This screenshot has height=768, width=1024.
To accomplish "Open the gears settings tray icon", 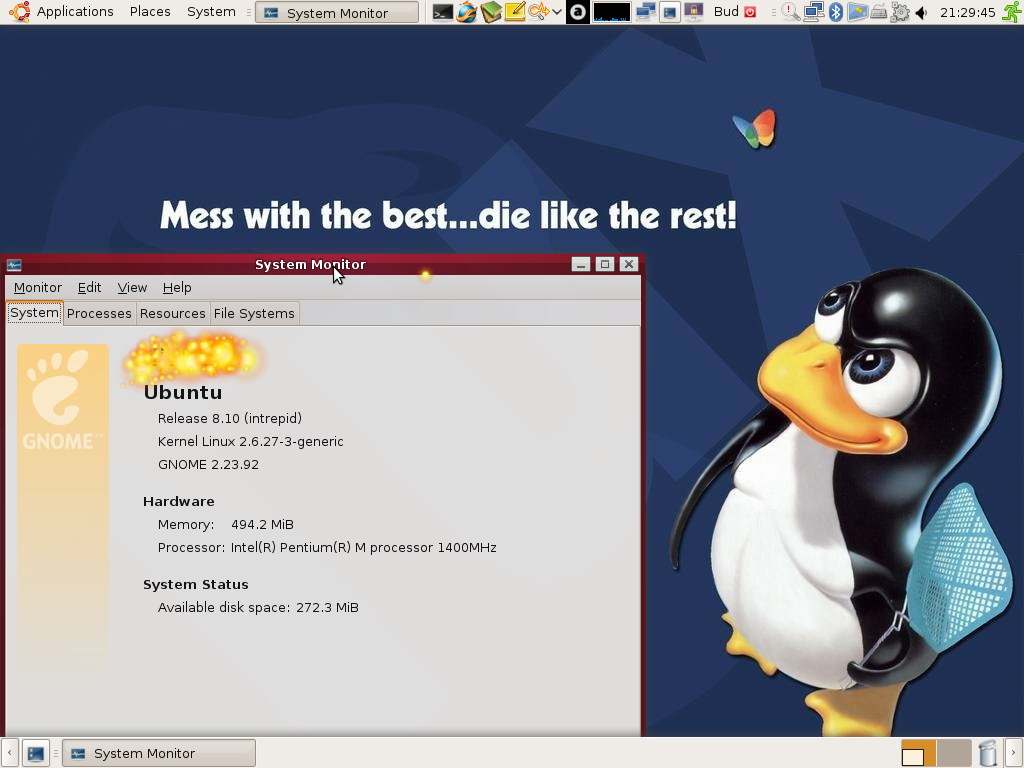I will 900,12.
